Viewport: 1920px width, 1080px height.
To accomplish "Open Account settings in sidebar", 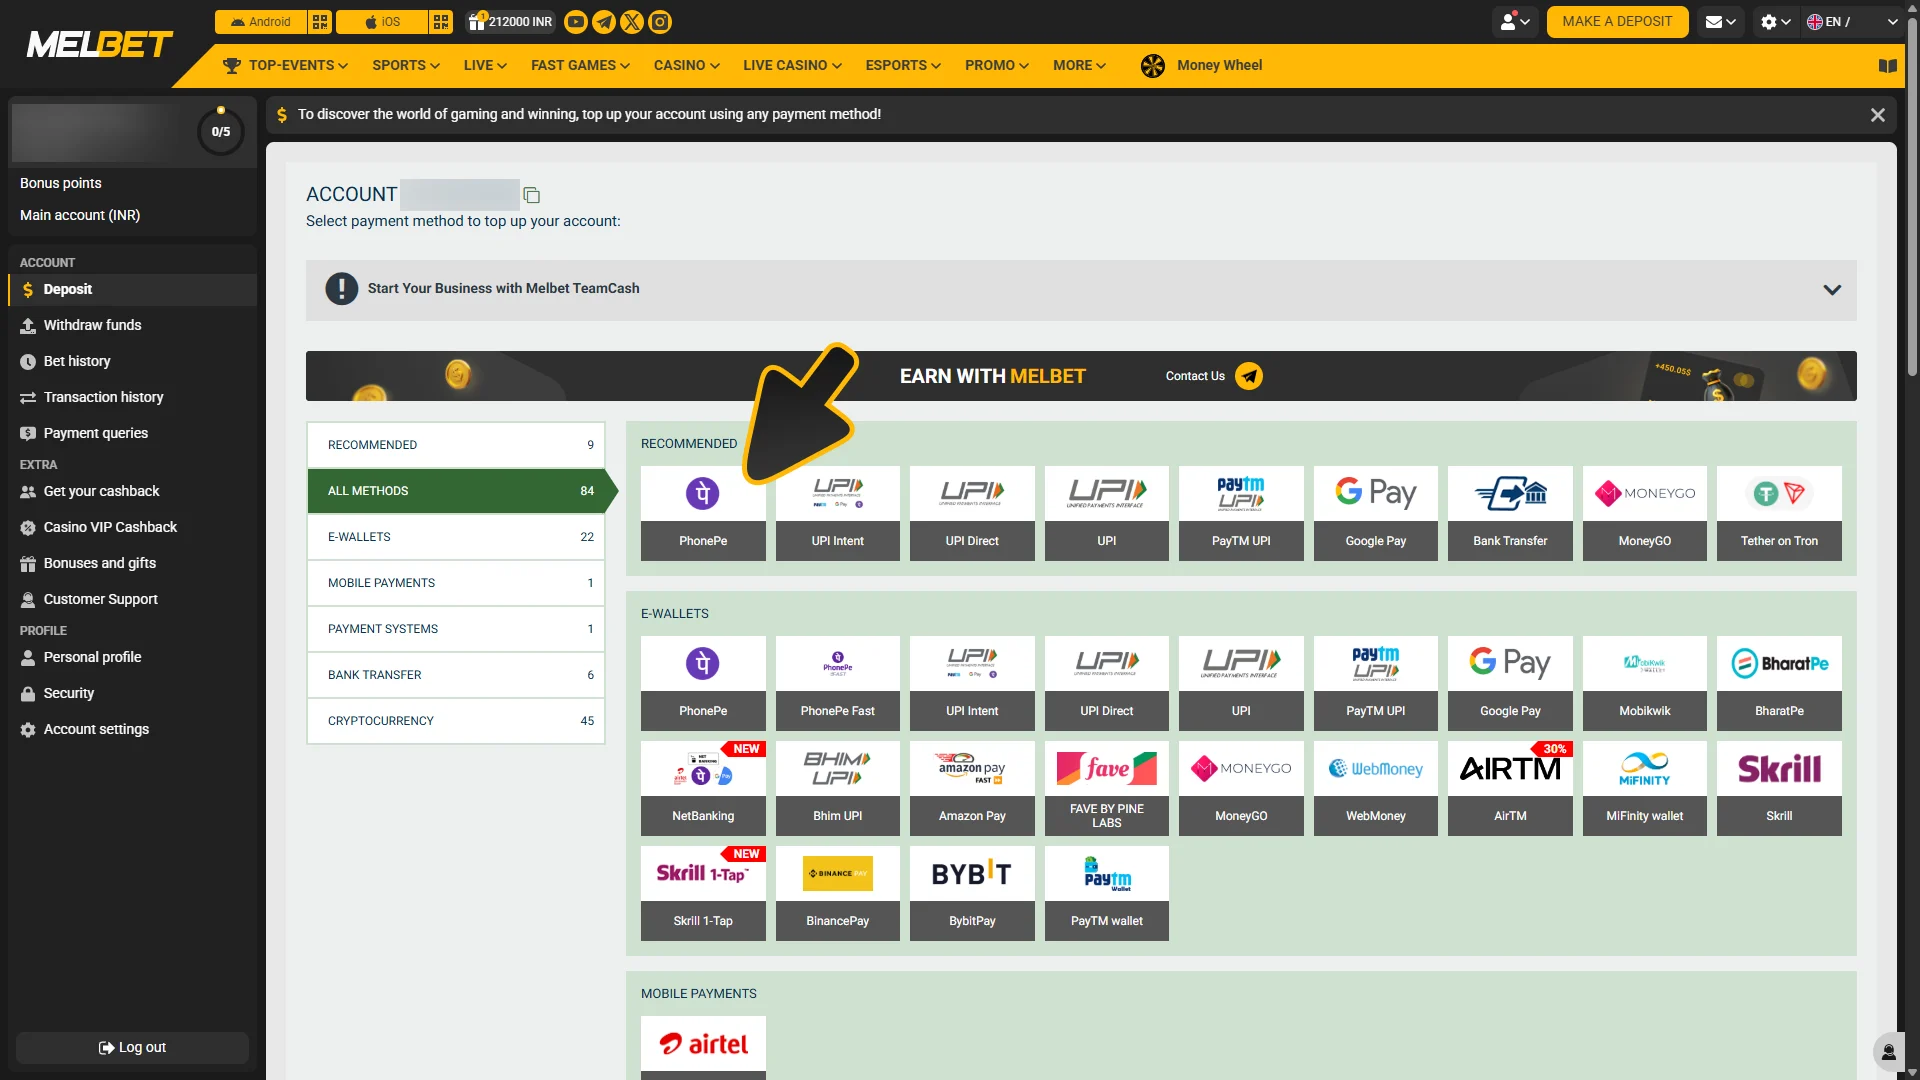I will point(132,729).
